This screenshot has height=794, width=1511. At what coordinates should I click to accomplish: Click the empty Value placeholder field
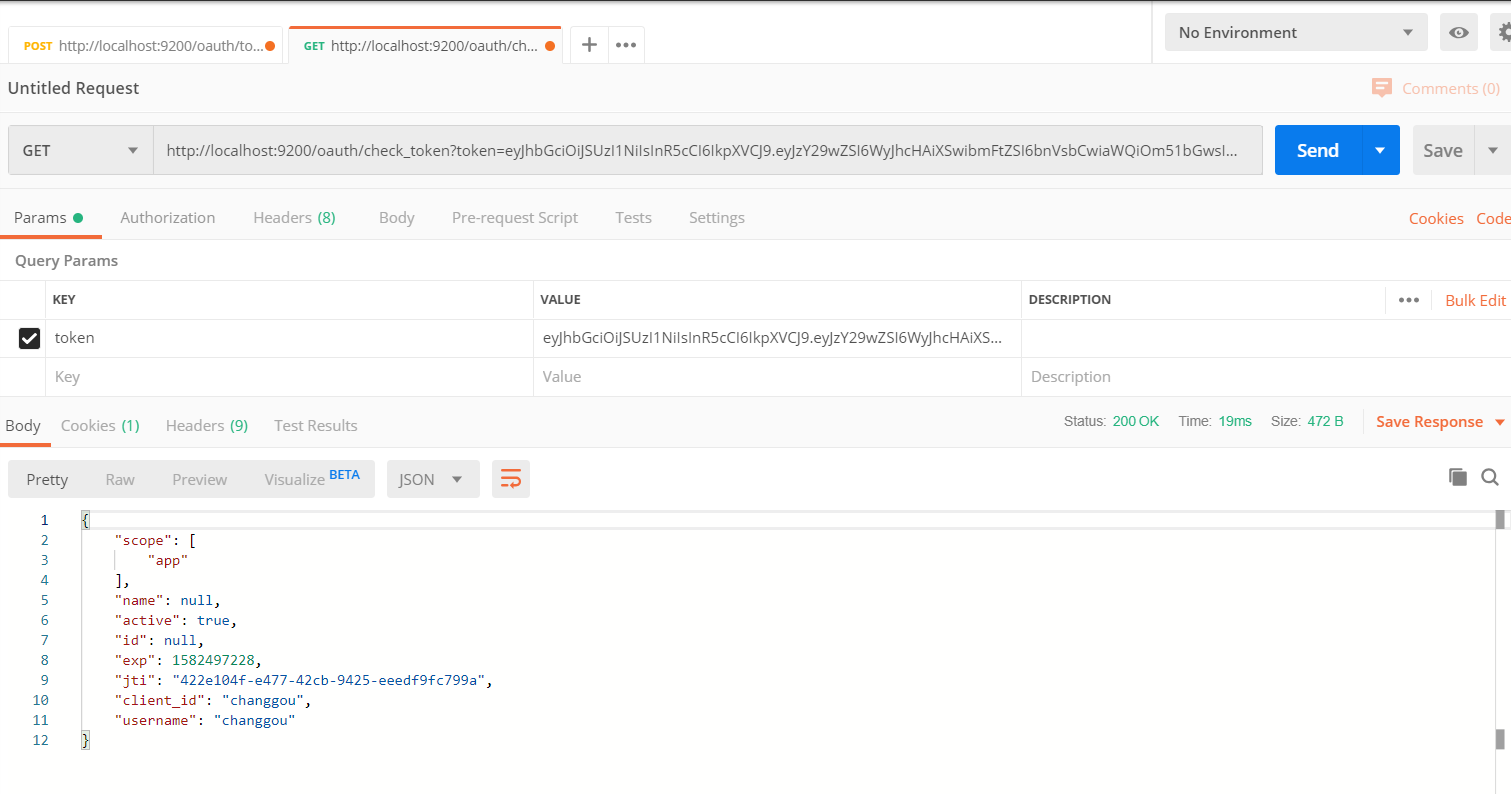click(x=777, y=377)
